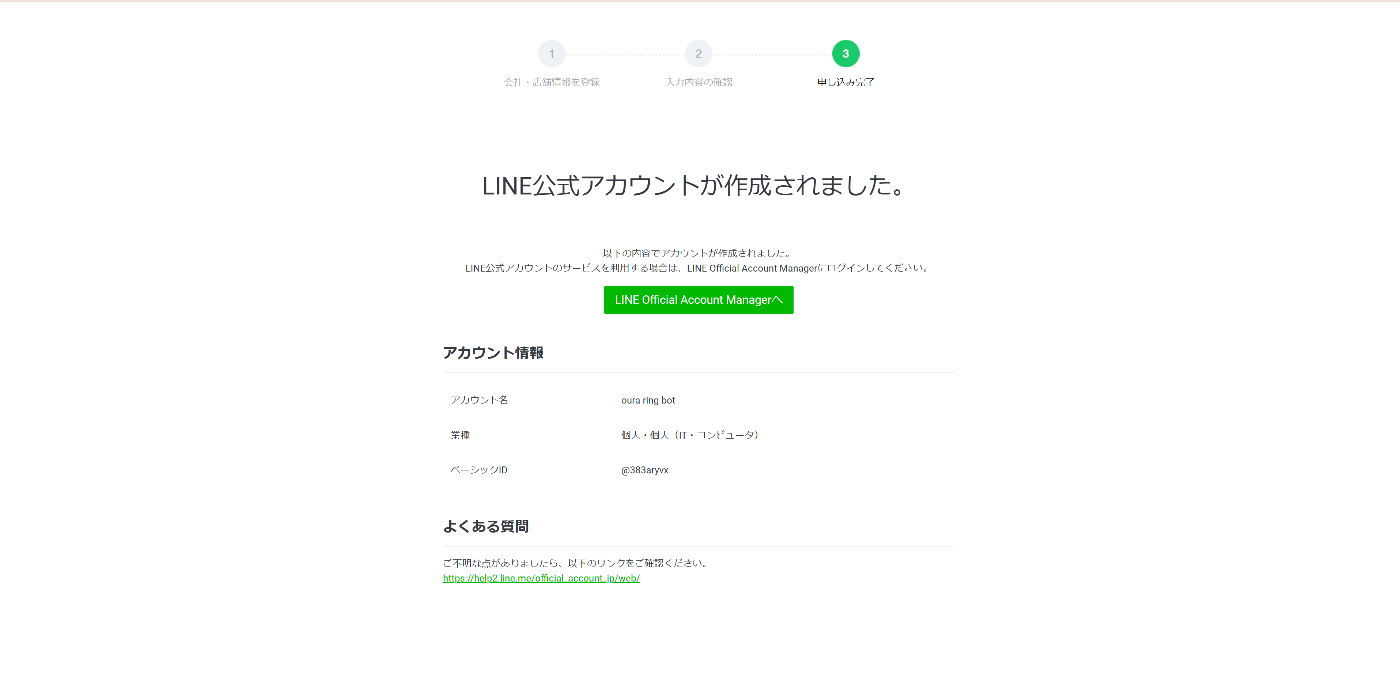Viewport: 1400px width, 700px height.
Task: Click the ベーシックID field label
Action: [479, 470]
